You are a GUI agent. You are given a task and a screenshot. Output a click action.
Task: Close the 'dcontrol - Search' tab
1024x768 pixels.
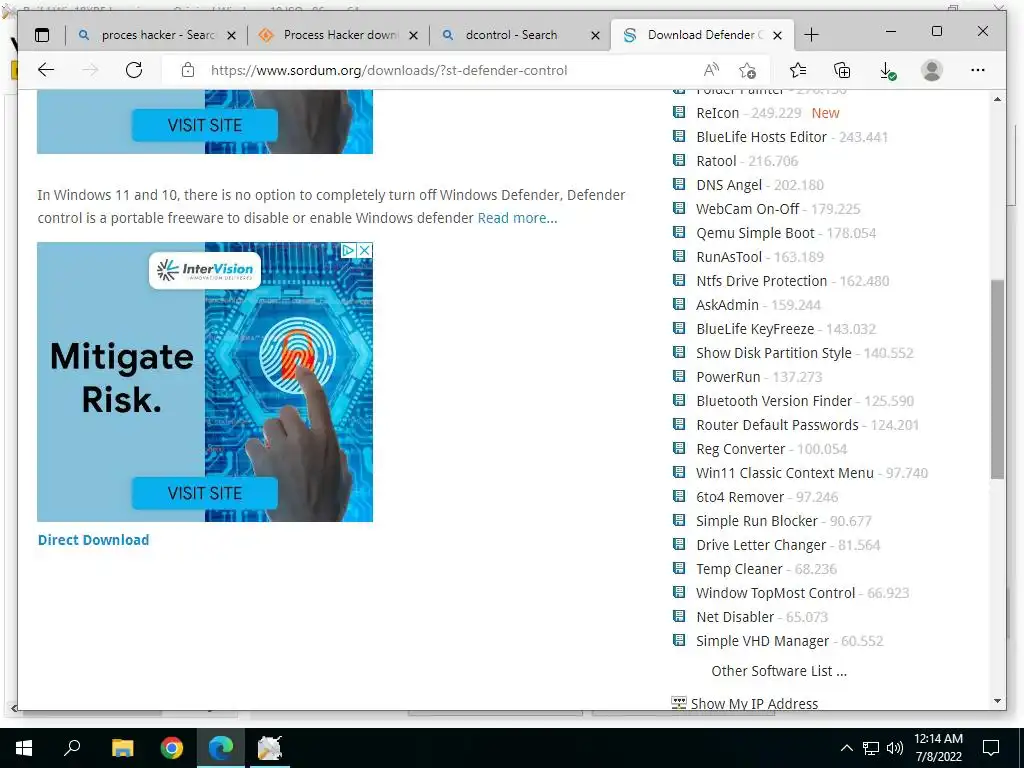pyautogui.click(x=596, y=35)
